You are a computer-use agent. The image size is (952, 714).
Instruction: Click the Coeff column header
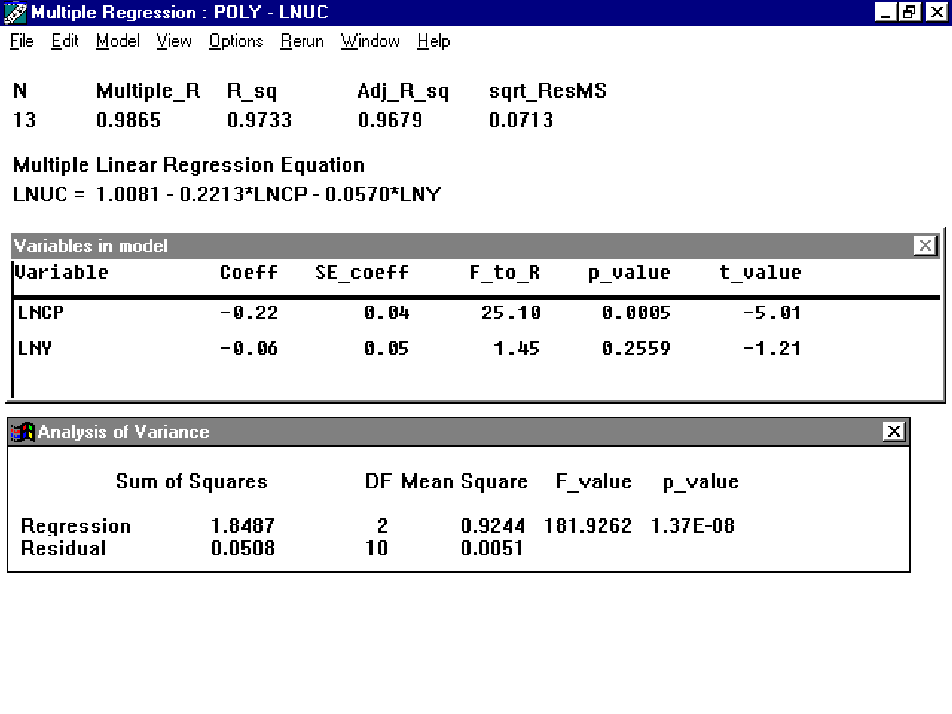pyautogui.click(x=249, y=272)
